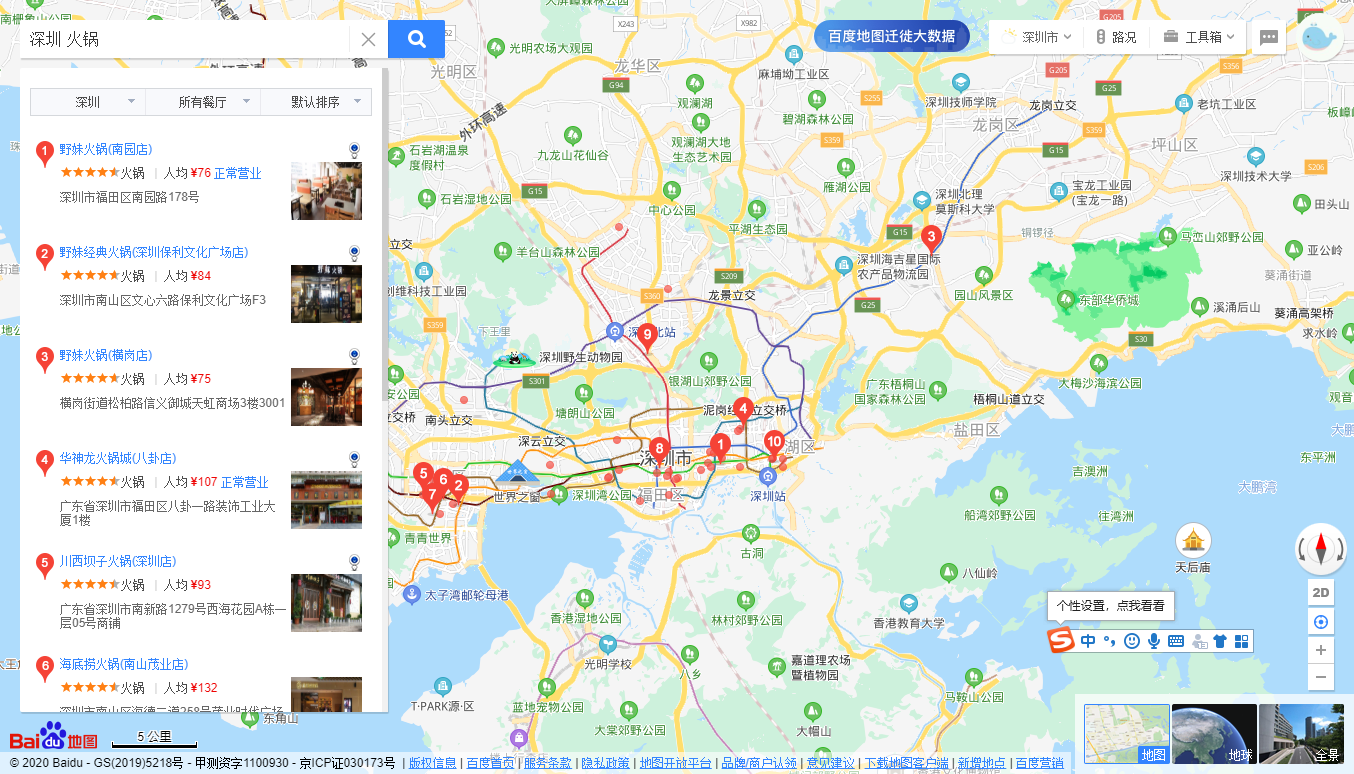Open Sogou soft keyboard icon
Viewport: 1354px width, 774px height.
(x=1175, y=641)
